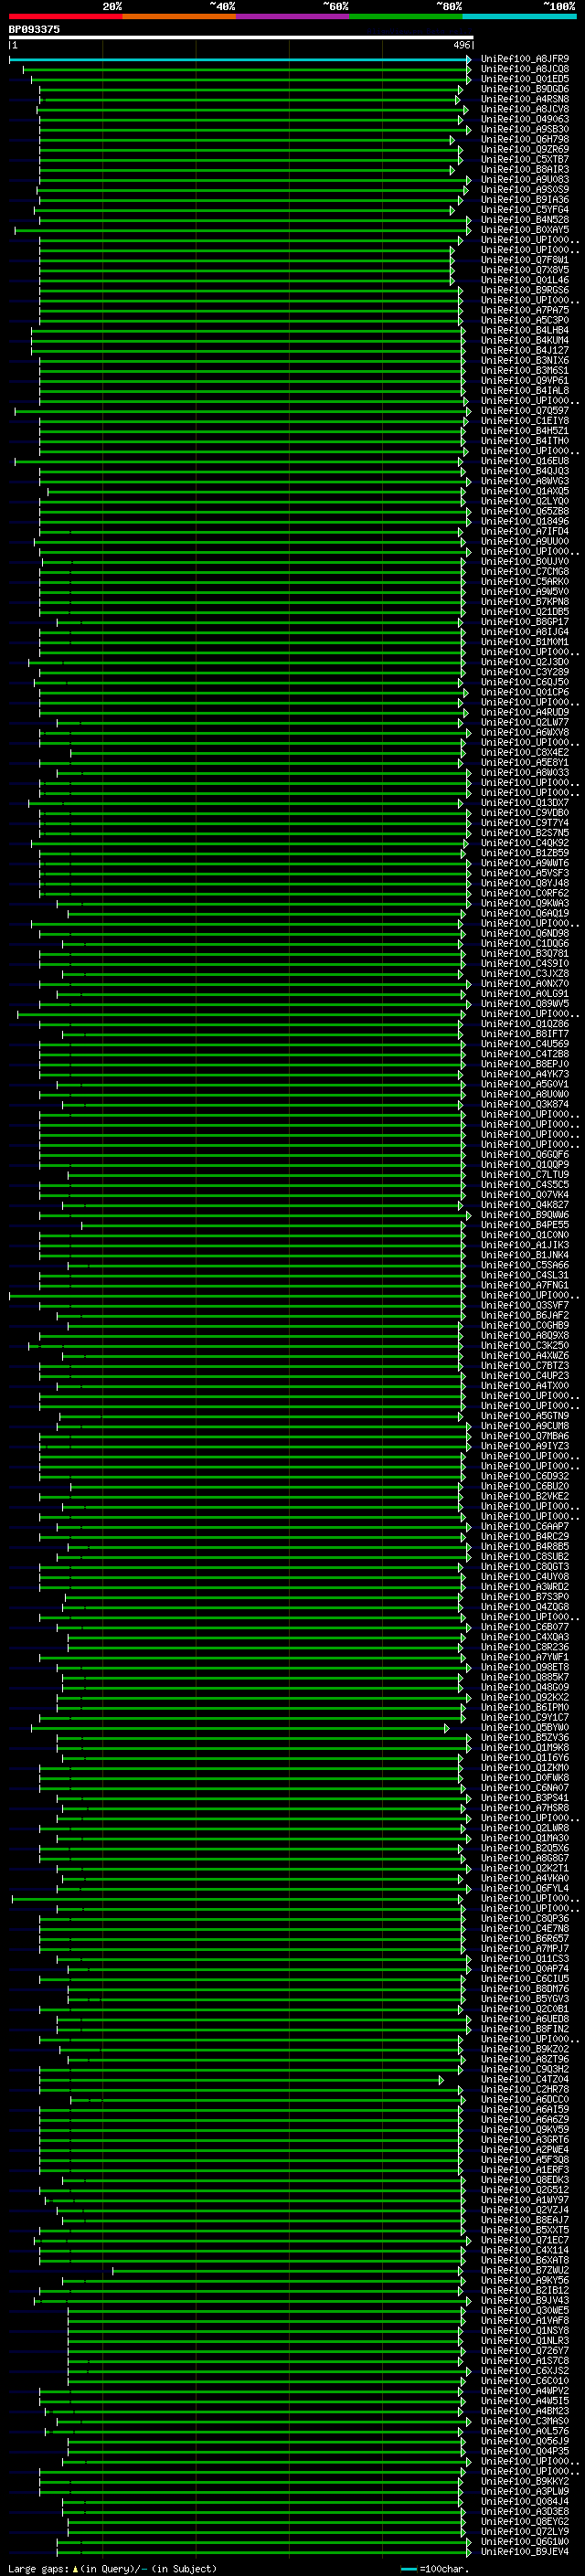Select the UniRef100_C5SA66 label
The height and width of the screenshot is (2576, 585).
pyautogui.click(x=525, y=1265)
